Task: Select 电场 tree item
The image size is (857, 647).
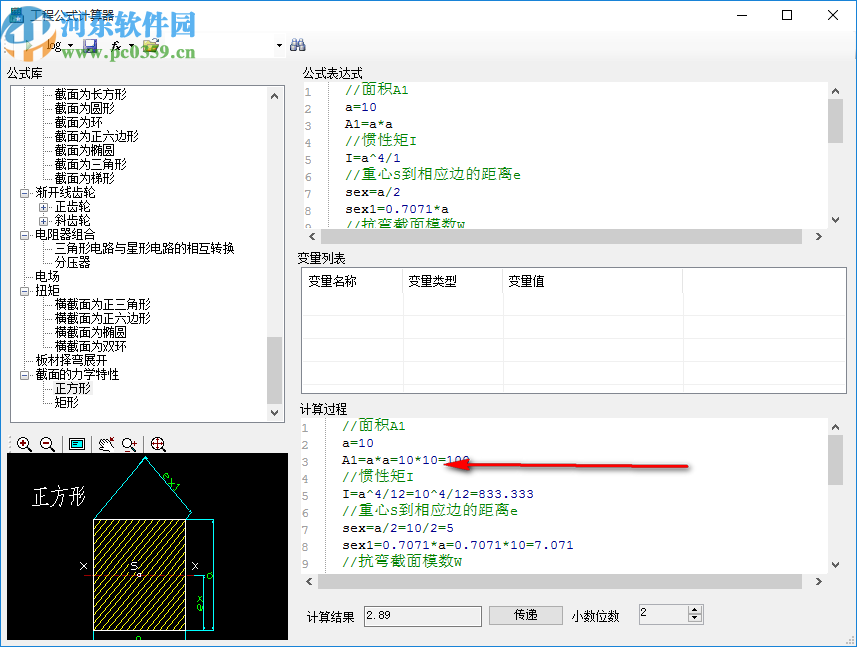Action: (x=48, y=277)
